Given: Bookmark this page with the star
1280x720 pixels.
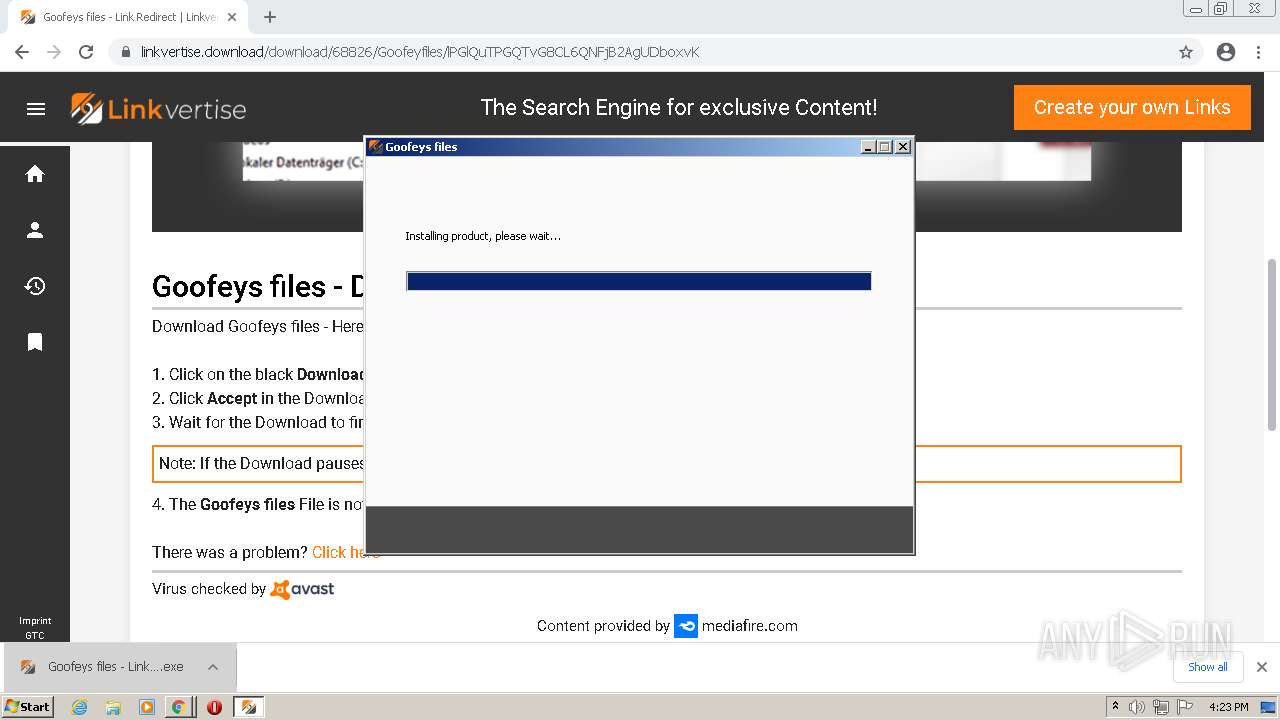Looking at the screenshot, I should (x=1186, y=52).
